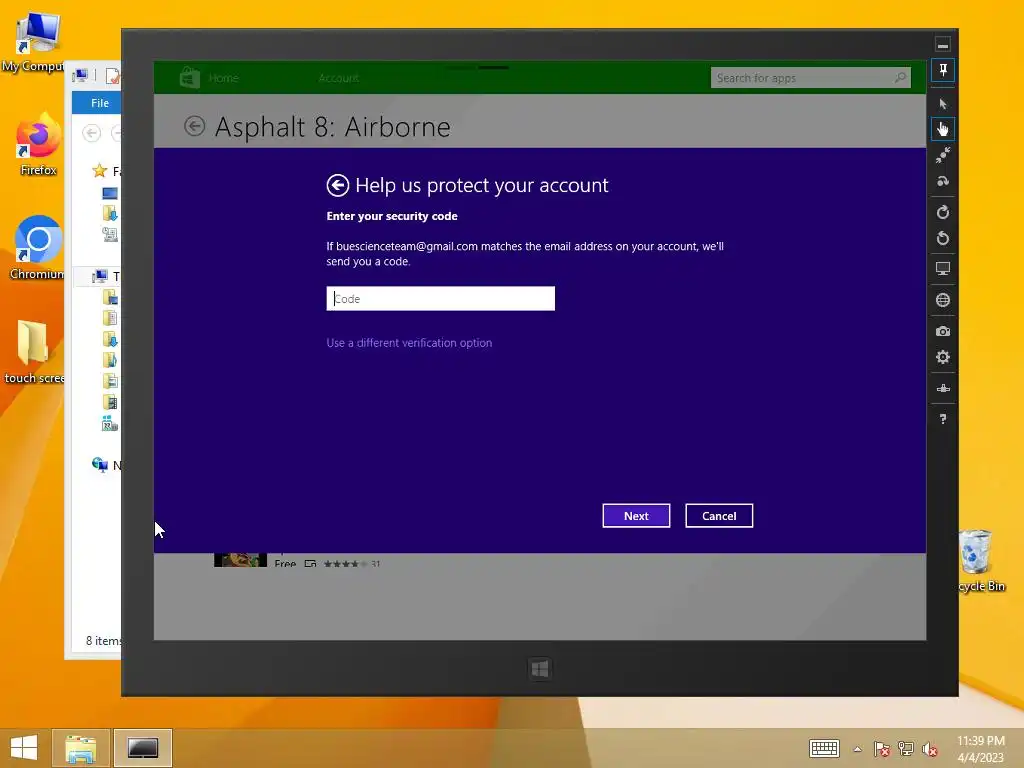
Task: Click app thumbnail below purple dialog
Action: point(240,560)
